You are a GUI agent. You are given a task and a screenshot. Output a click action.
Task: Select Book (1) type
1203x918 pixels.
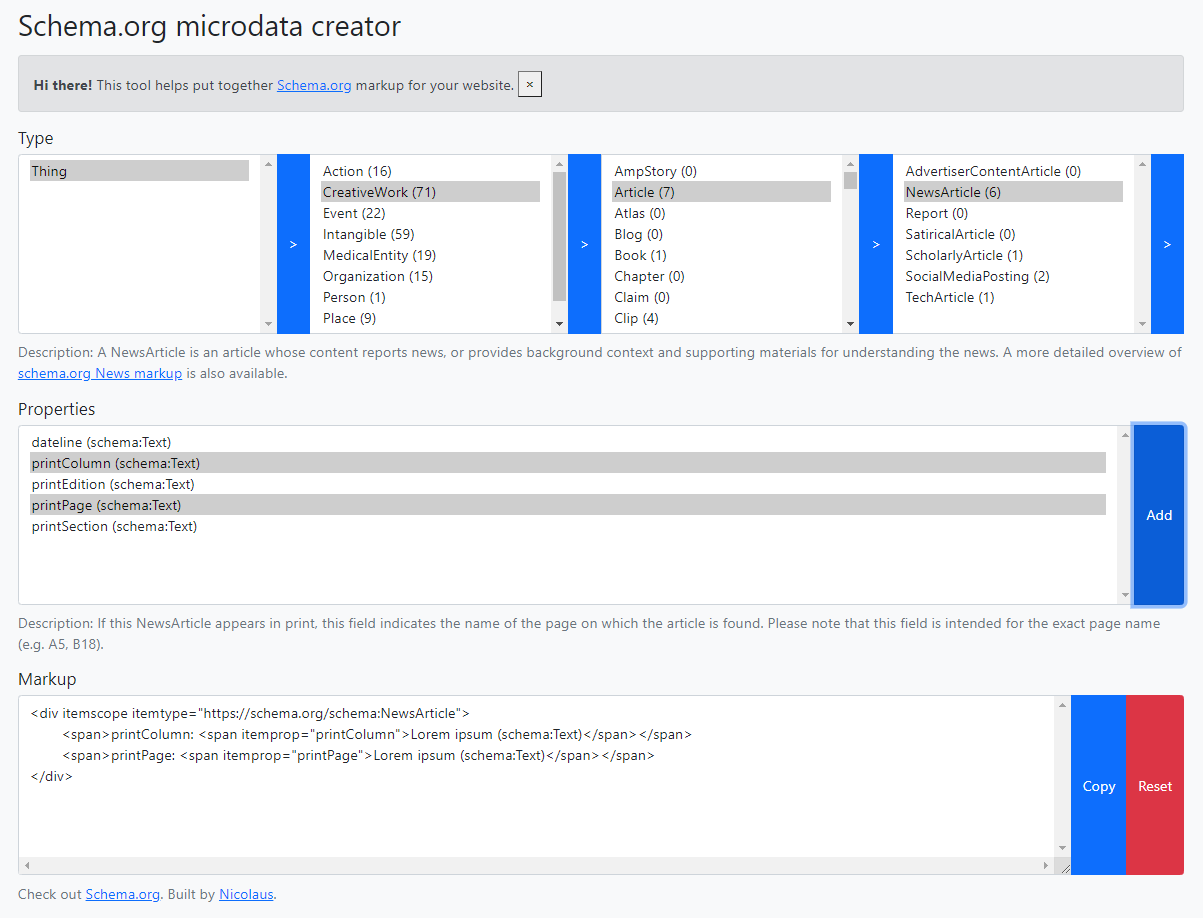(x=721, y=255)
